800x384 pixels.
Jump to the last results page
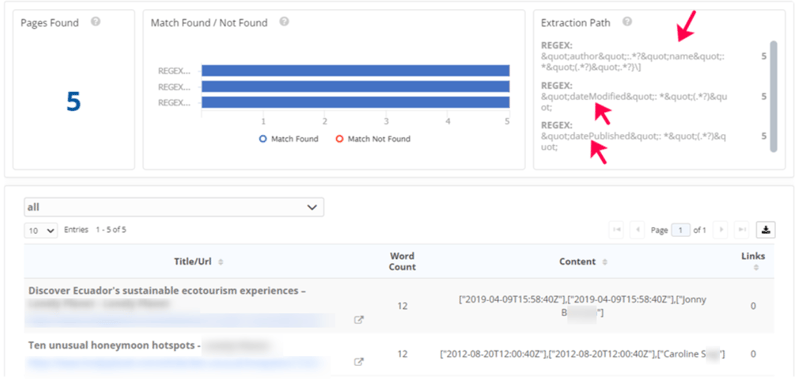pos(741,230)
